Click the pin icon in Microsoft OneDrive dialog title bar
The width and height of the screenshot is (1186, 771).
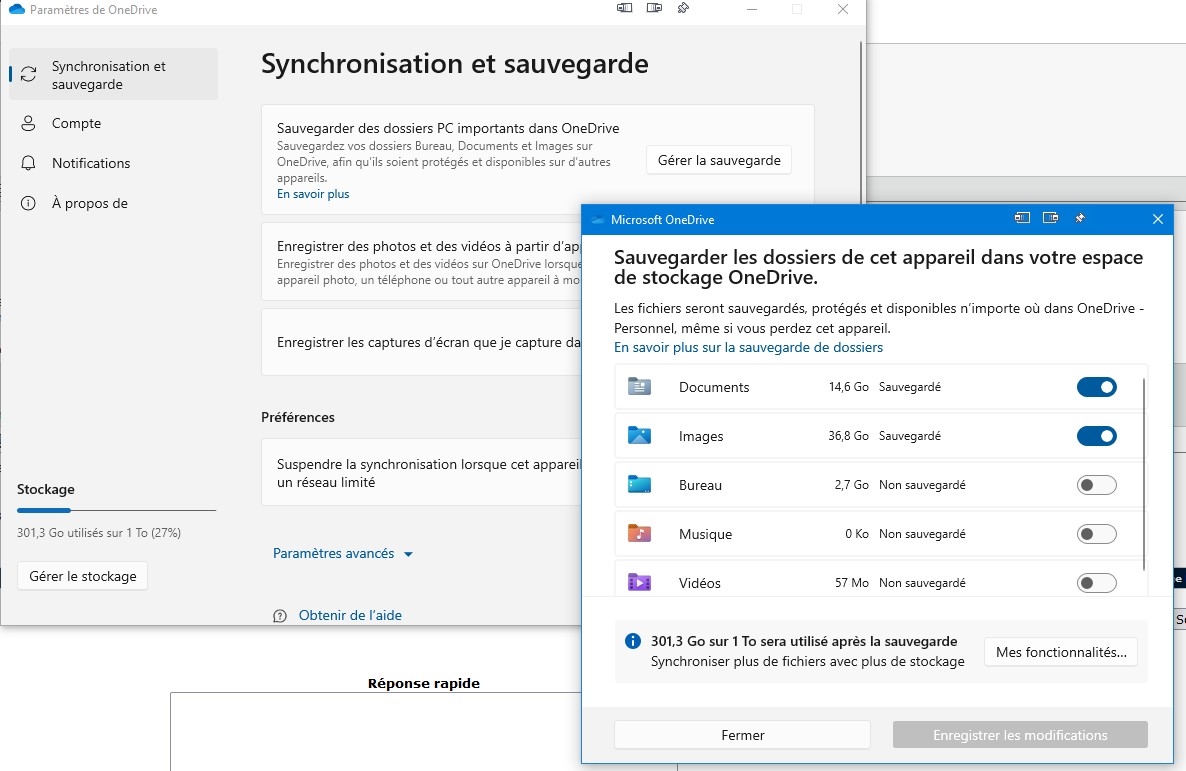pos(1080,219)
